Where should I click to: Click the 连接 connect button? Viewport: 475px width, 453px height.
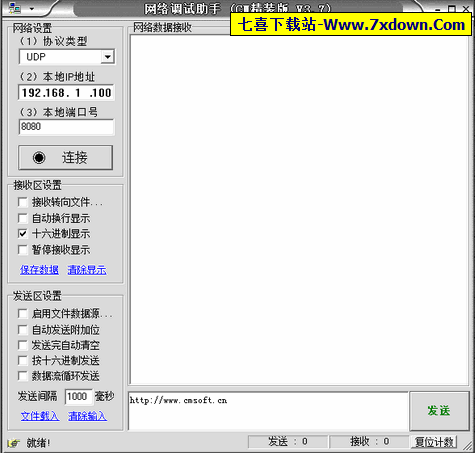click(65, 157)
